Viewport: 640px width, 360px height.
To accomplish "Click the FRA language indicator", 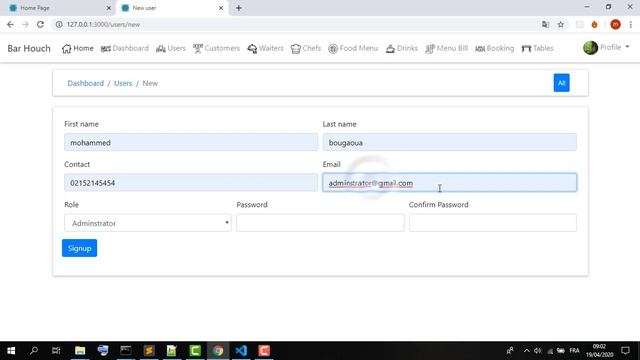I will tap(574, 351).
